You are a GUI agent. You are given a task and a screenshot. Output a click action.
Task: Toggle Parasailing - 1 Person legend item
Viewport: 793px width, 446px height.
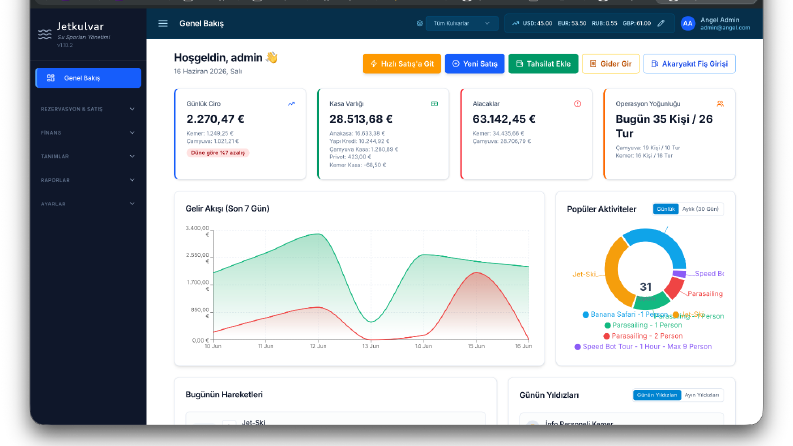point(643,325)
